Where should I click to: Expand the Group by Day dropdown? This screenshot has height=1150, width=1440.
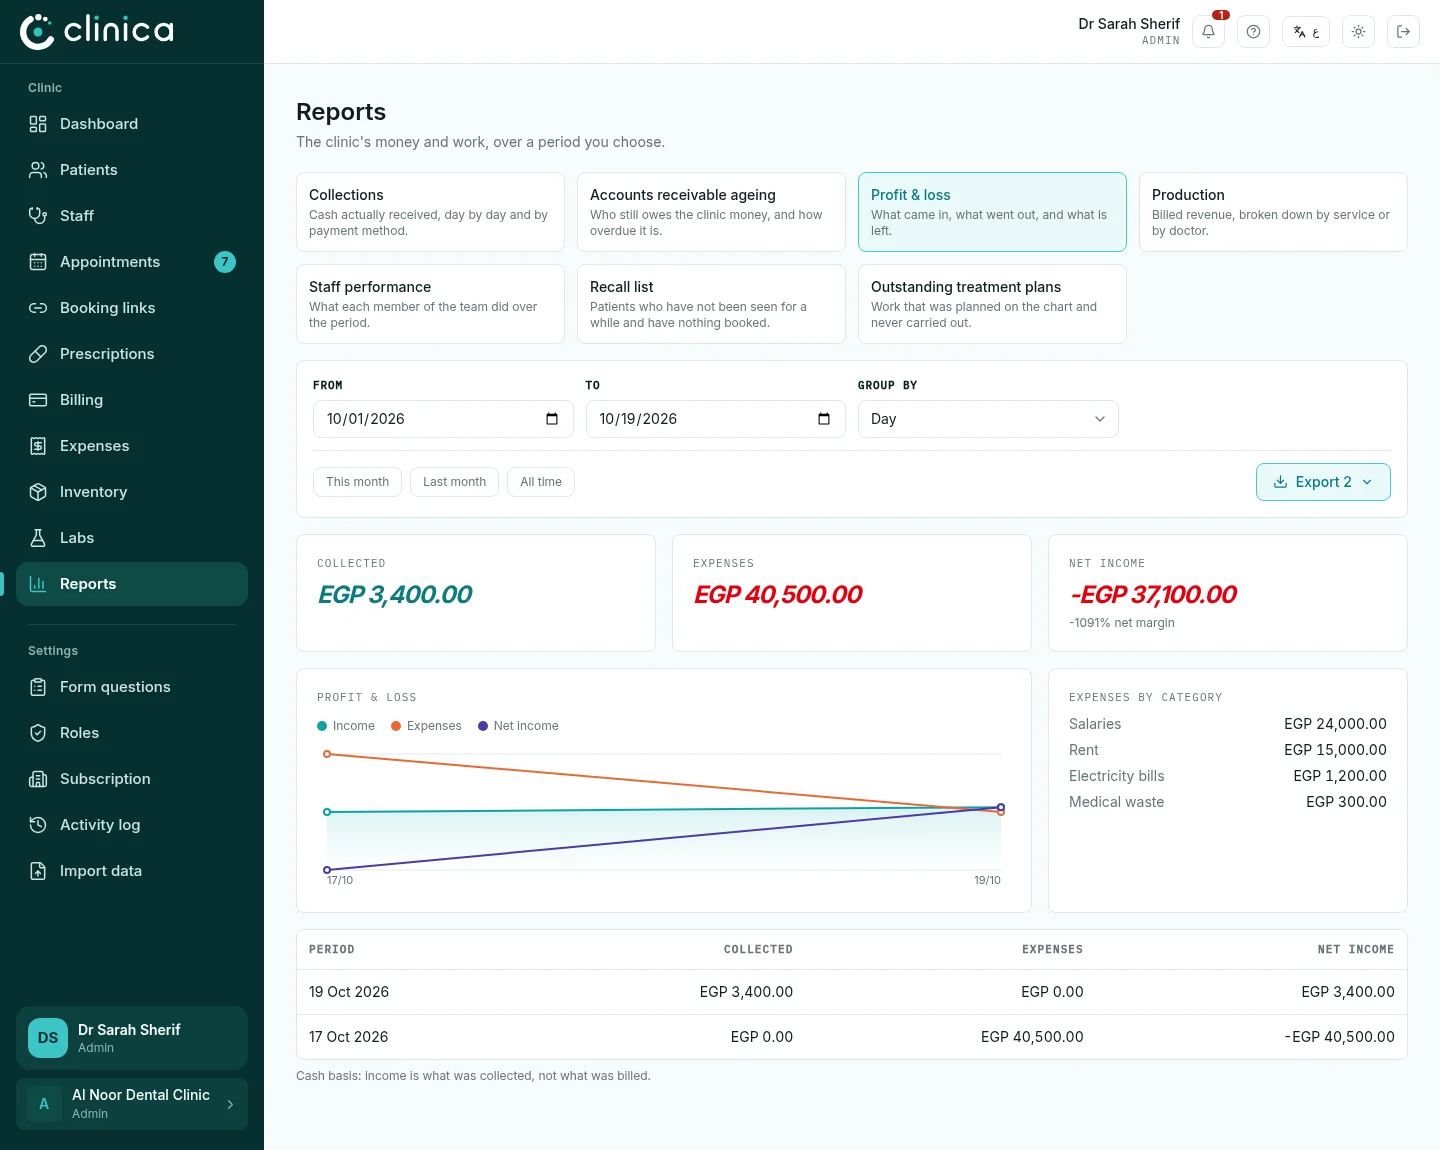point(988,419)
